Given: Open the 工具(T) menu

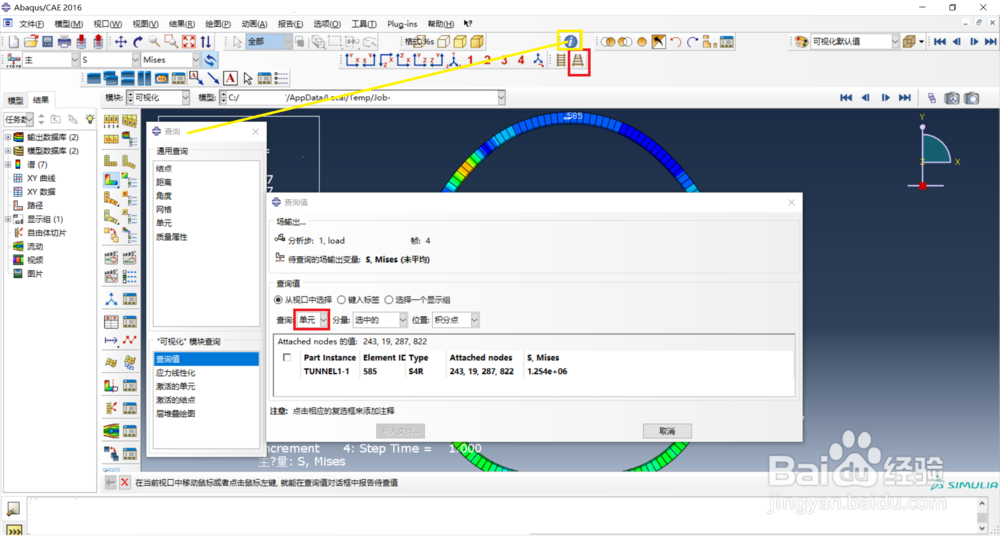Looking at the screenshot, I should [364, 24].
